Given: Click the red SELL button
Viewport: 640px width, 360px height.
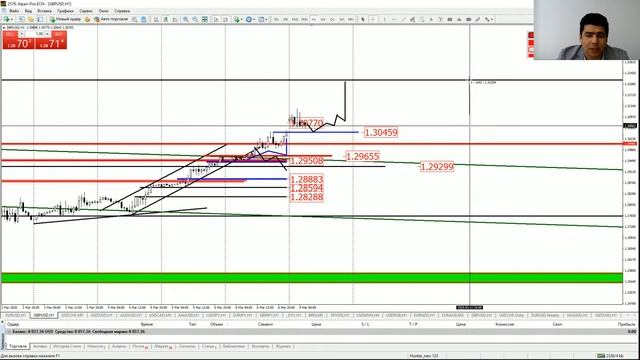Looking at the screenshot, I should pos(18,40).
